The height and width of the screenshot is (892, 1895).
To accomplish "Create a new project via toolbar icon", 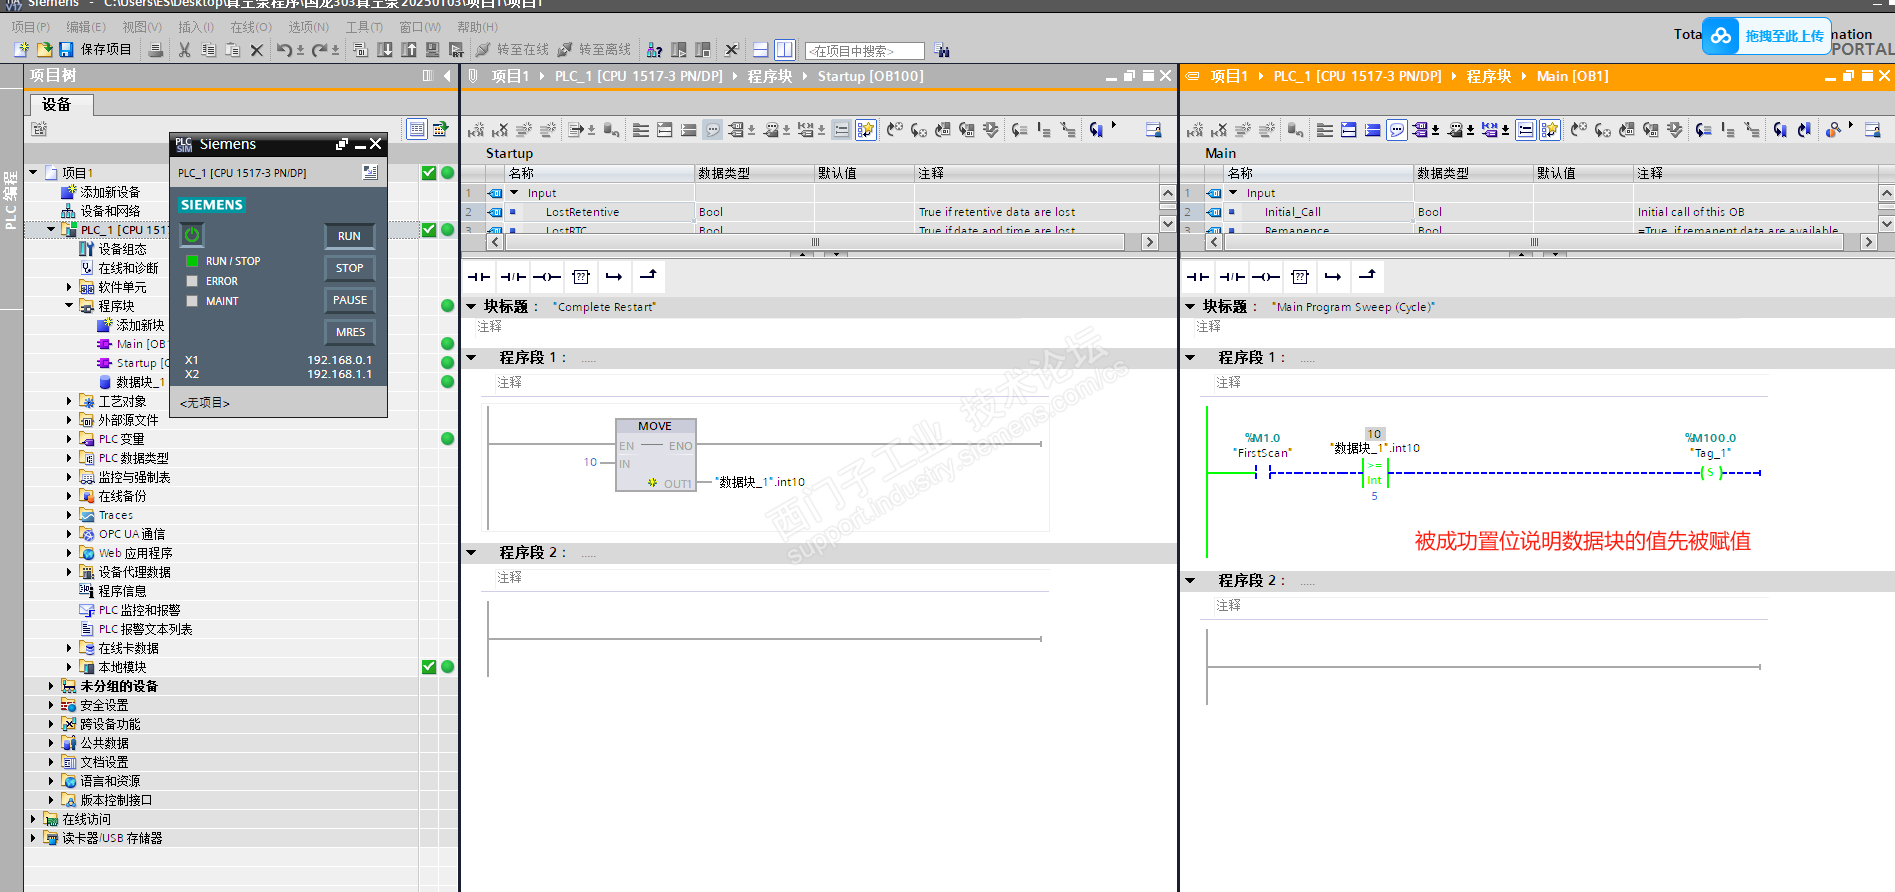I will [x=21, y=50].
